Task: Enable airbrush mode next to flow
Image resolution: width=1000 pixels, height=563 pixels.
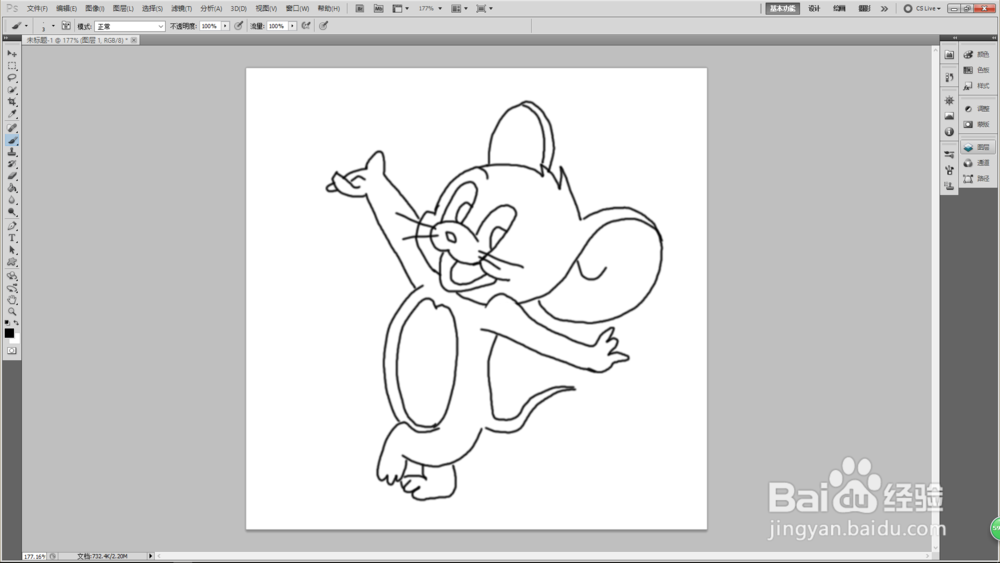Action: pyautogui.click(x=306, y=26)
